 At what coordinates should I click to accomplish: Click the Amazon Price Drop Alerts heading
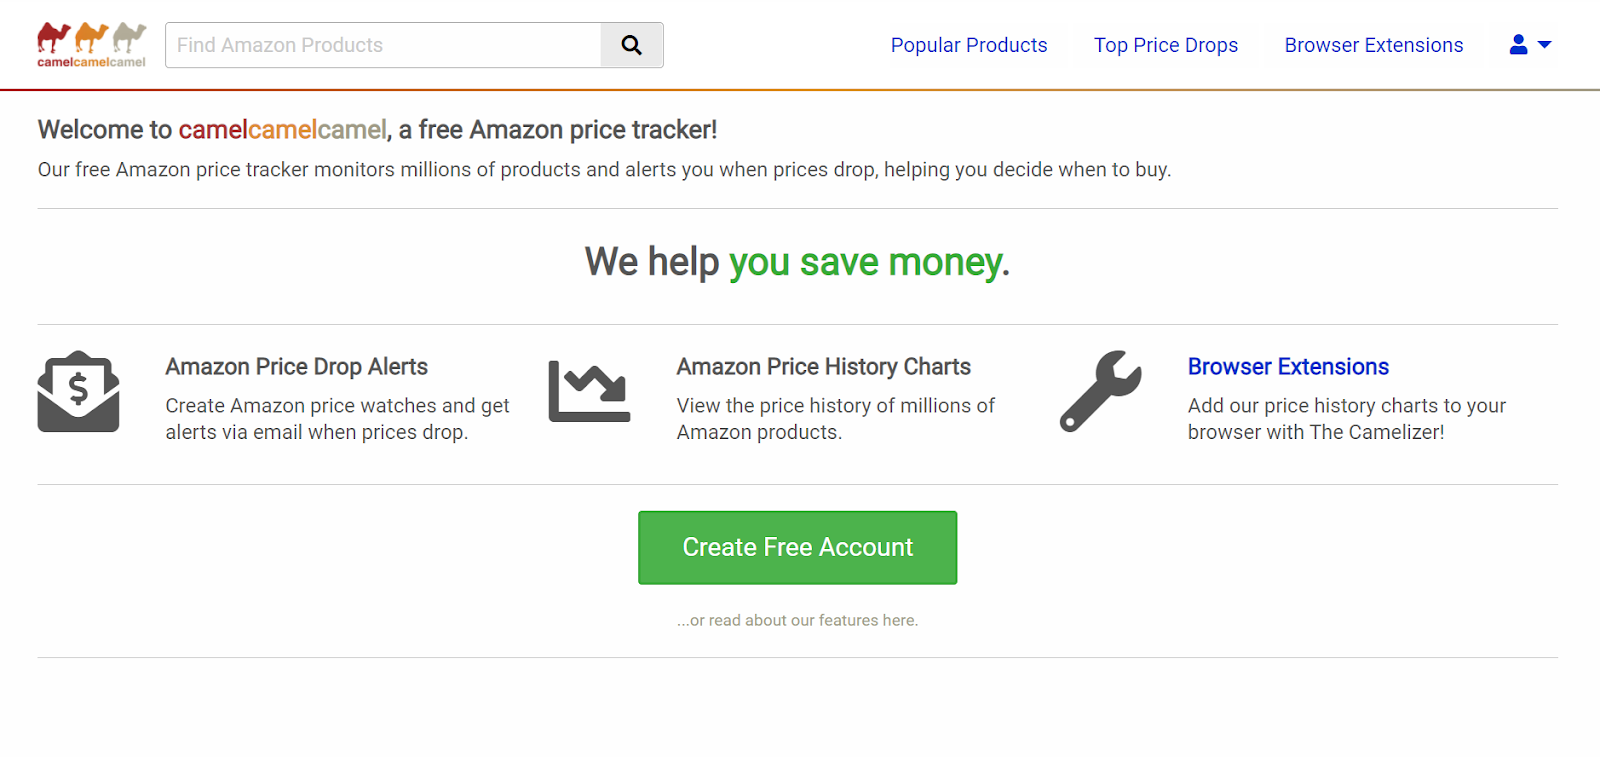pyautogui.click(x=296, y=367)
